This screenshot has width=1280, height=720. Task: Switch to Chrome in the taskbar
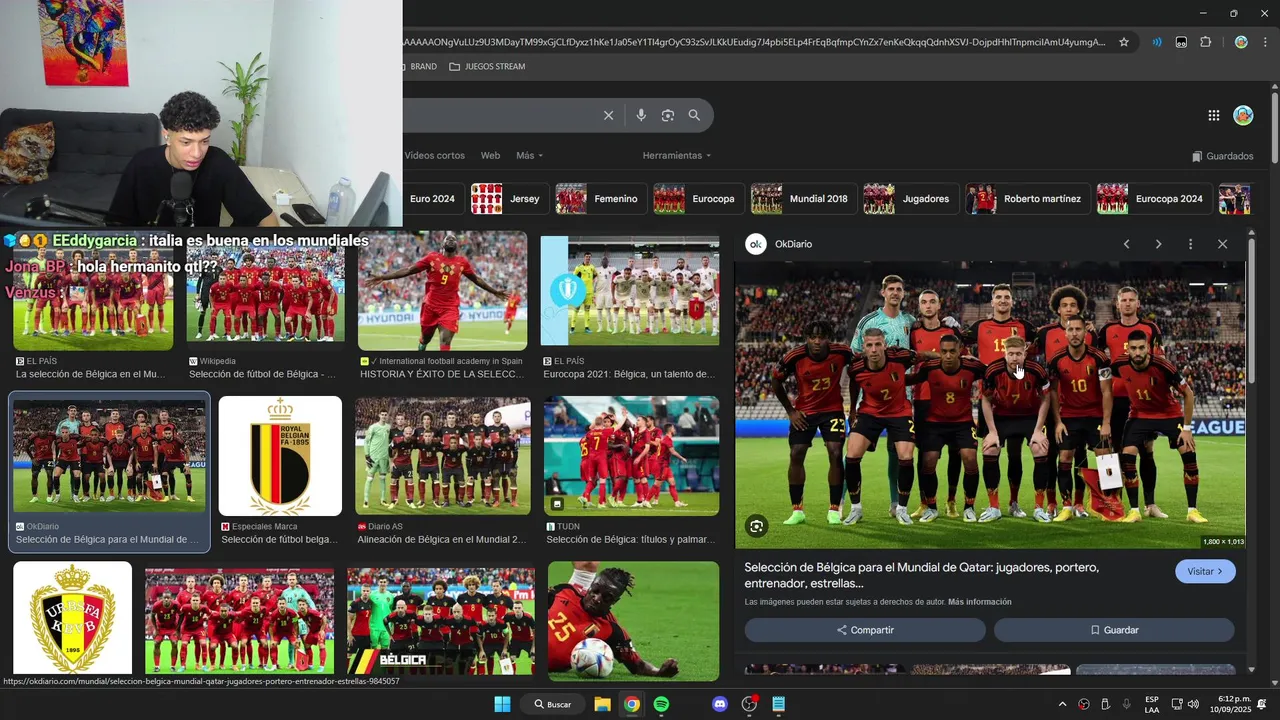632,704
